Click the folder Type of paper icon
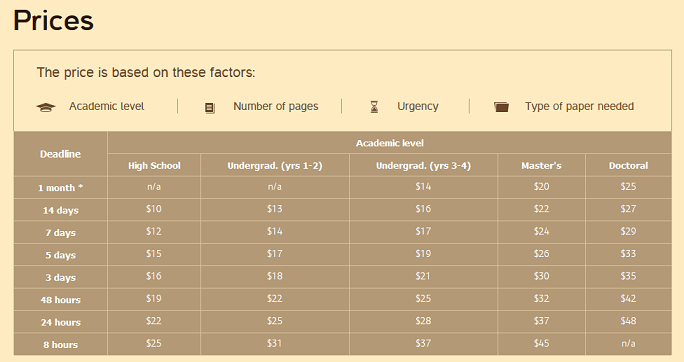 click(x=501, y=107)
